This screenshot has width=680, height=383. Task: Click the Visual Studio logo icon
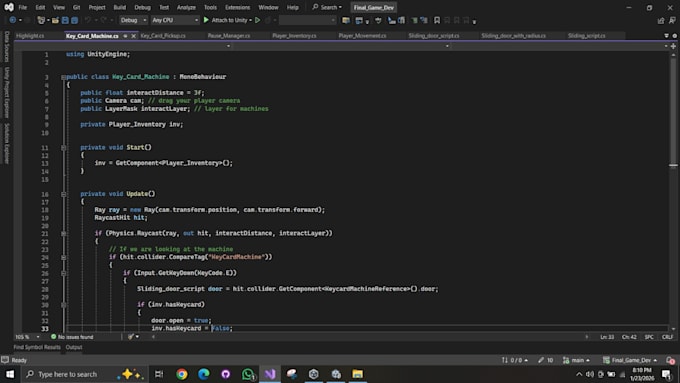click(x=9, y=7)
